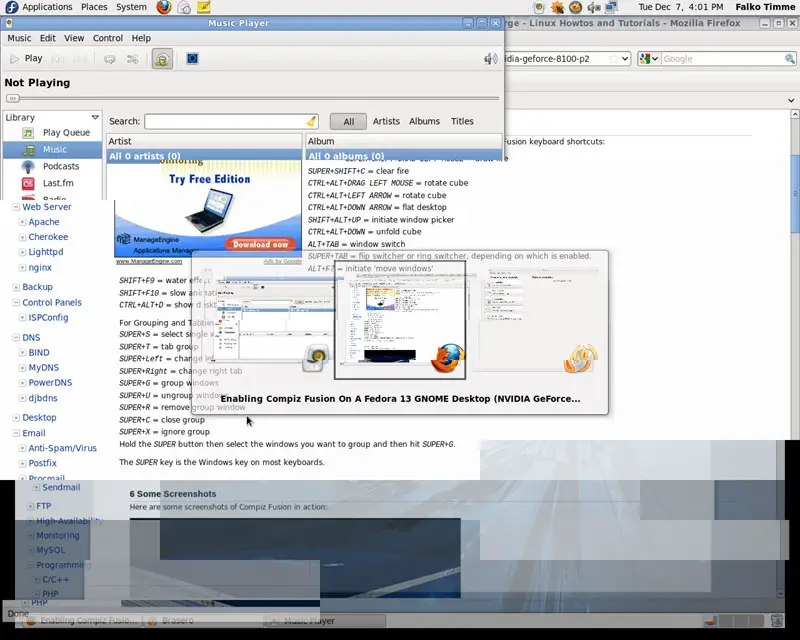Start playback with the Play button
Viewport: 800px width, 640px height.
pyautogui.click(x=26, y=59)
